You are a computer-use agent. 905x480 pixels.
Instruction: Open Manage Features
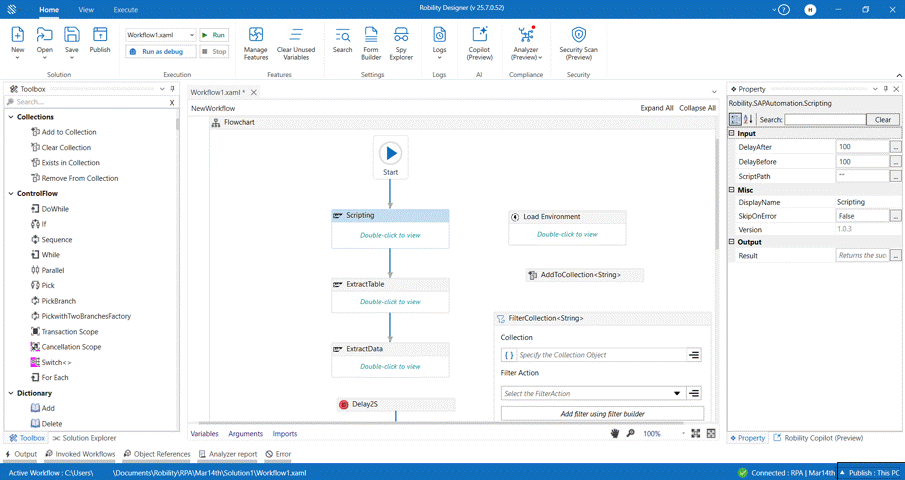coord(256,43)
